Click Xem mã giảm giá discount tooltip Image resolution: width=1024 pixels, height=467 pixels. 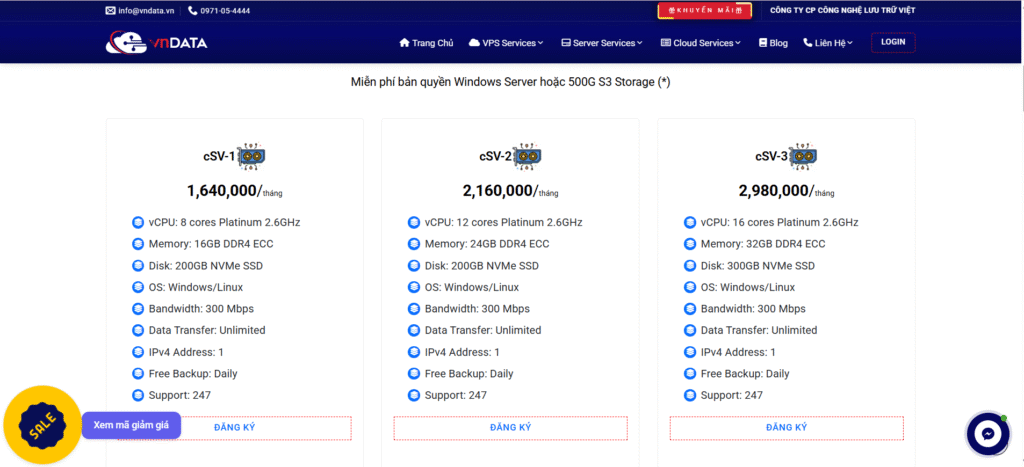pos(131,425)
